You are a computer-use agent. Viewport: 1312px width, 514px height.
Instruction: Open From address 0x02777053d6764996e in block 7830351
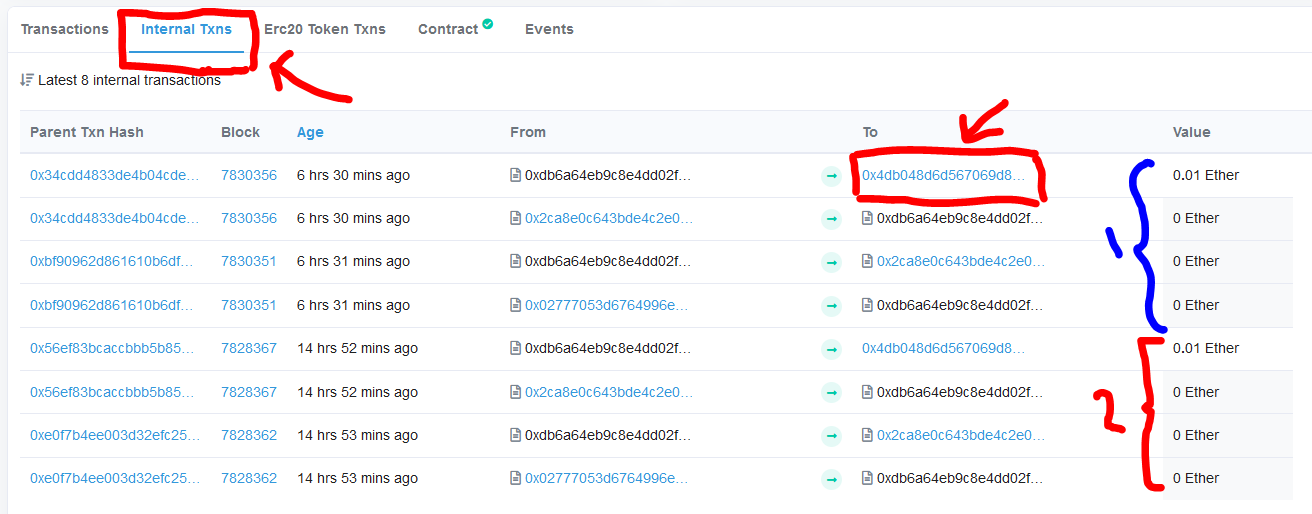pyautogui.click(x=607, y=305)
